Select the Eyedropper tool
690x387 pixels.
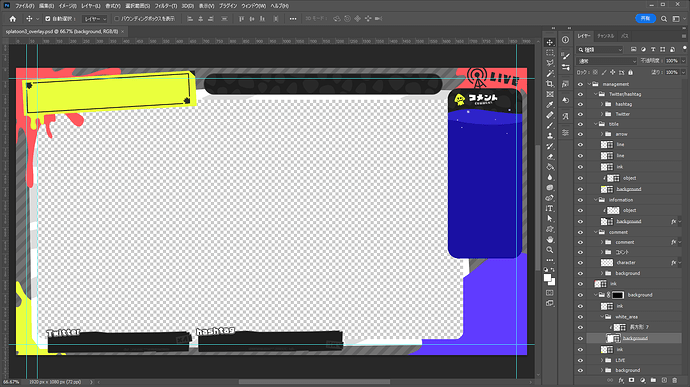pyautogui.click(x=550, y=105)
